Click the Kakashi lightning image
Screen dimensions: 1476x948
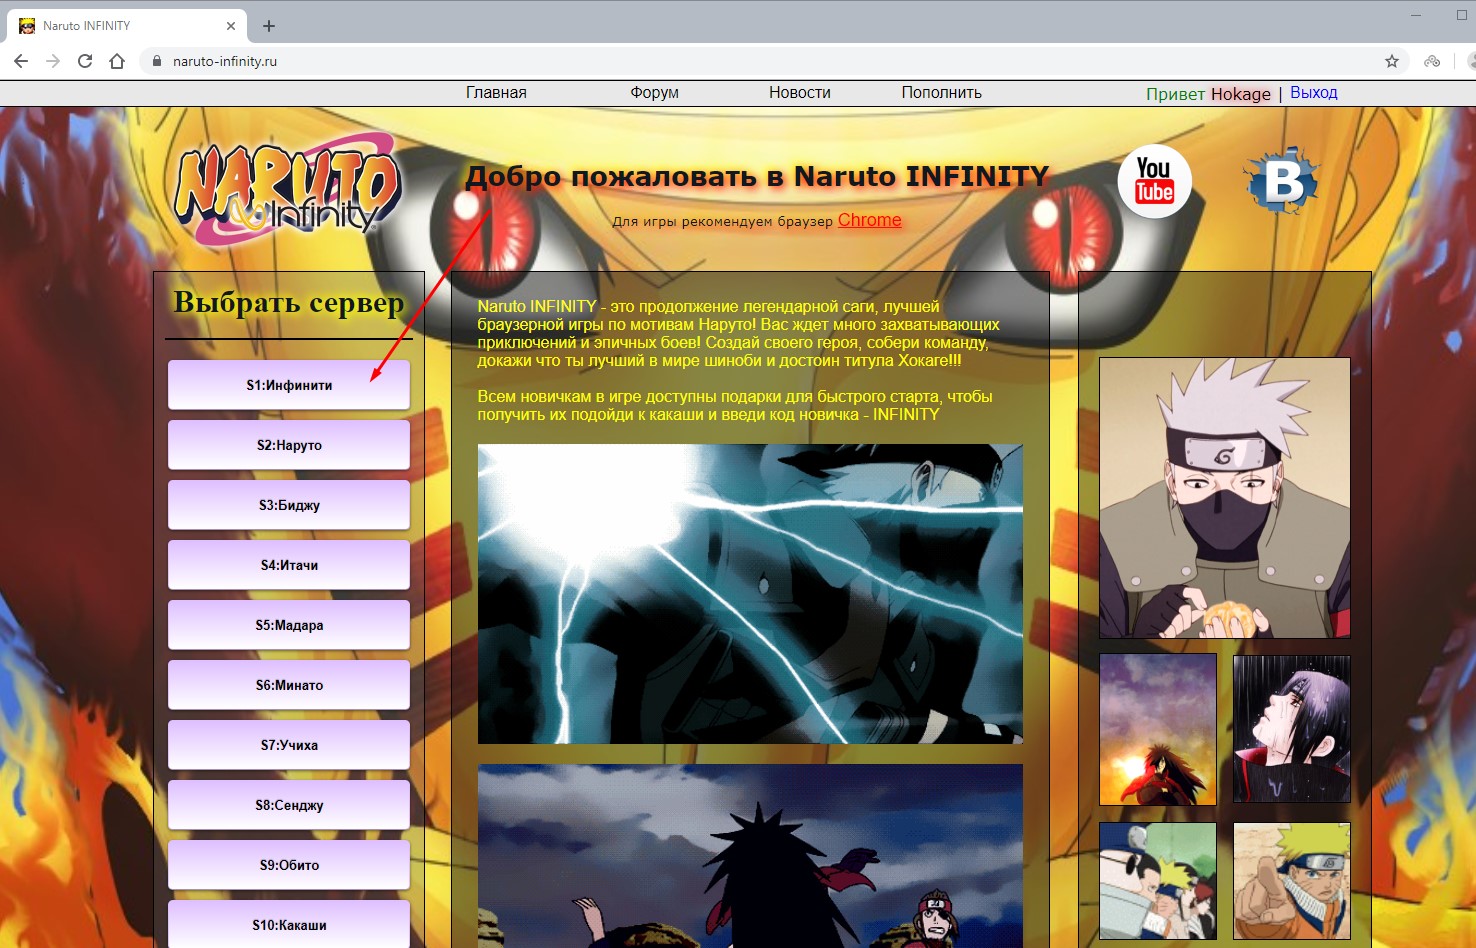pyautogui.click(x=750, y=594)
